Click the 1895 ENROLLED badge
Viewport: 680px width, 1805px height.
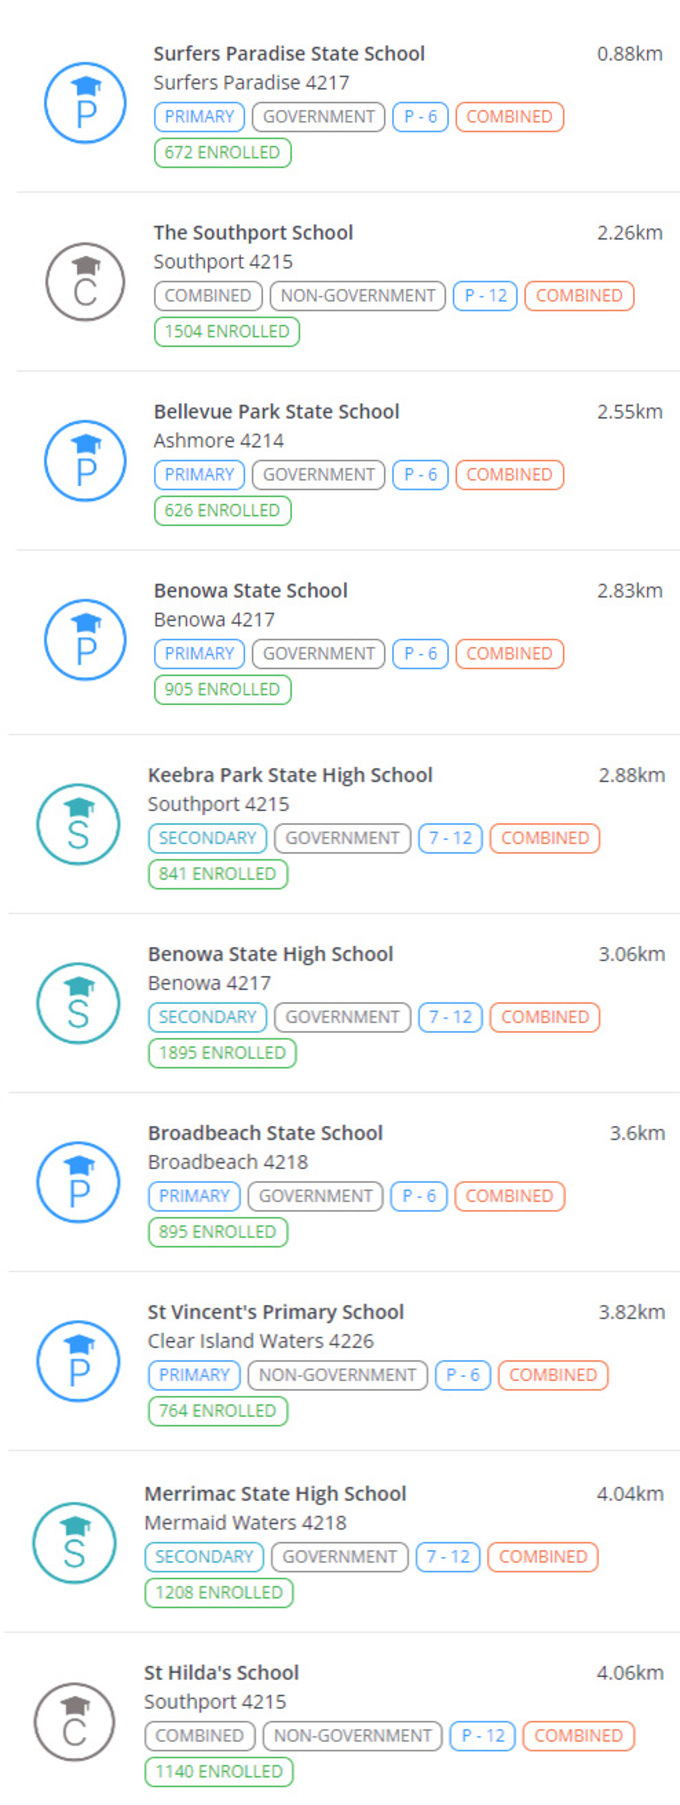click(222, 1053)
